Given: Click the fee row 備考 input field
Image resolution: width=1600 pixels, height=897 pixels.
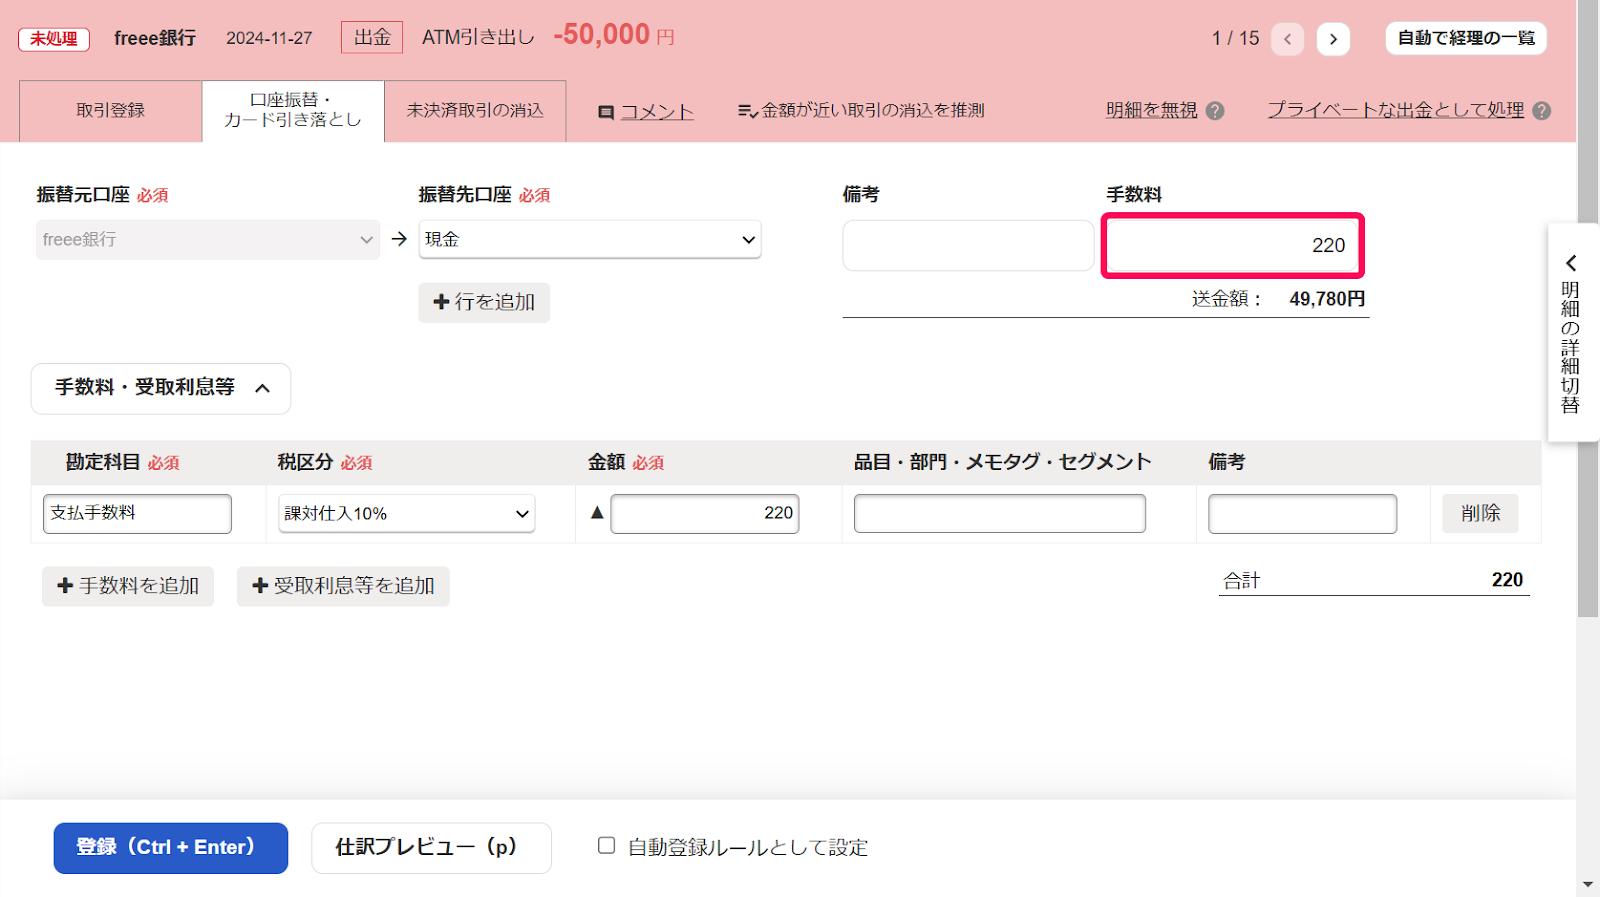Looking at the screenshot, I should (1302, 513).
